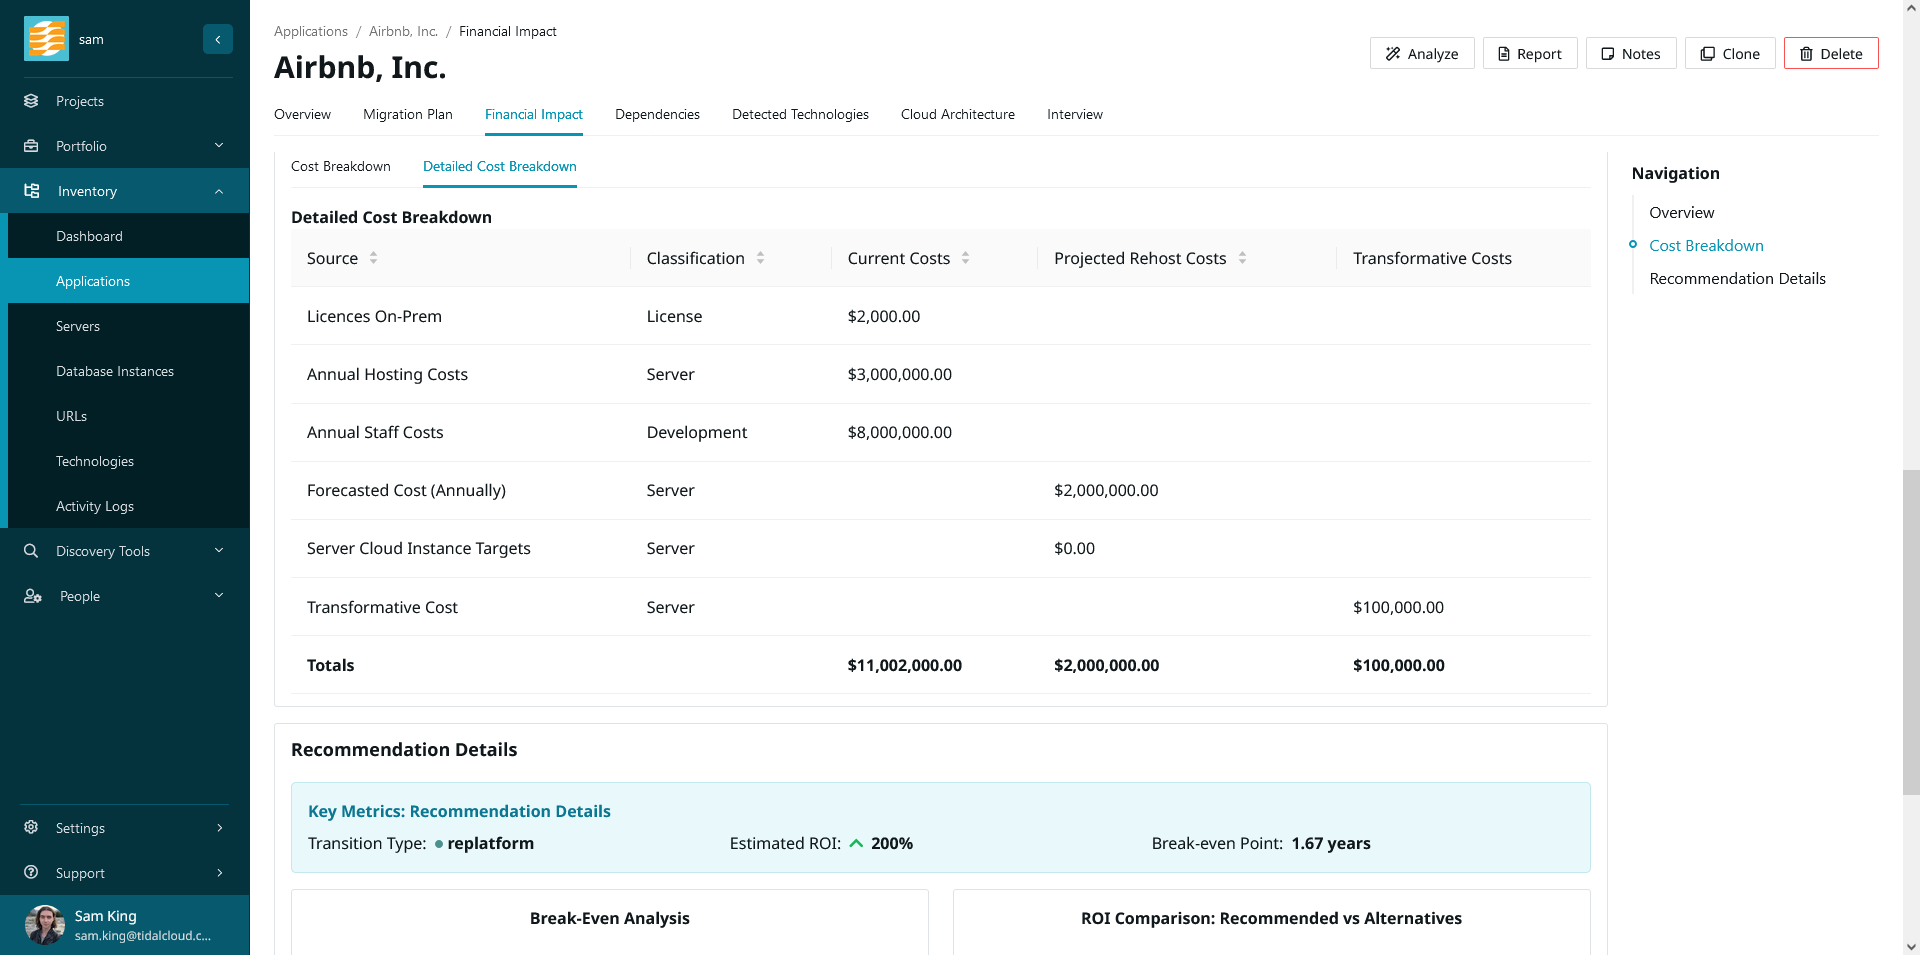
Task: Click the Discovery Tools magnifier icon
Action: tap(31, 551)
